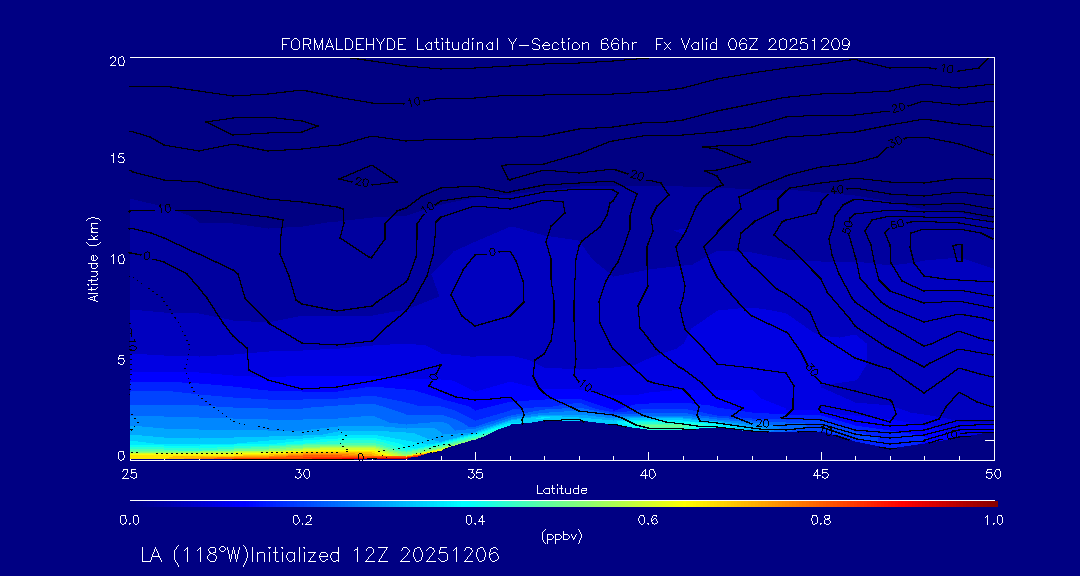Click latitude axis tick label 50
The width and height of the screenshot is (1080, 576).
(x=994, y=474)
